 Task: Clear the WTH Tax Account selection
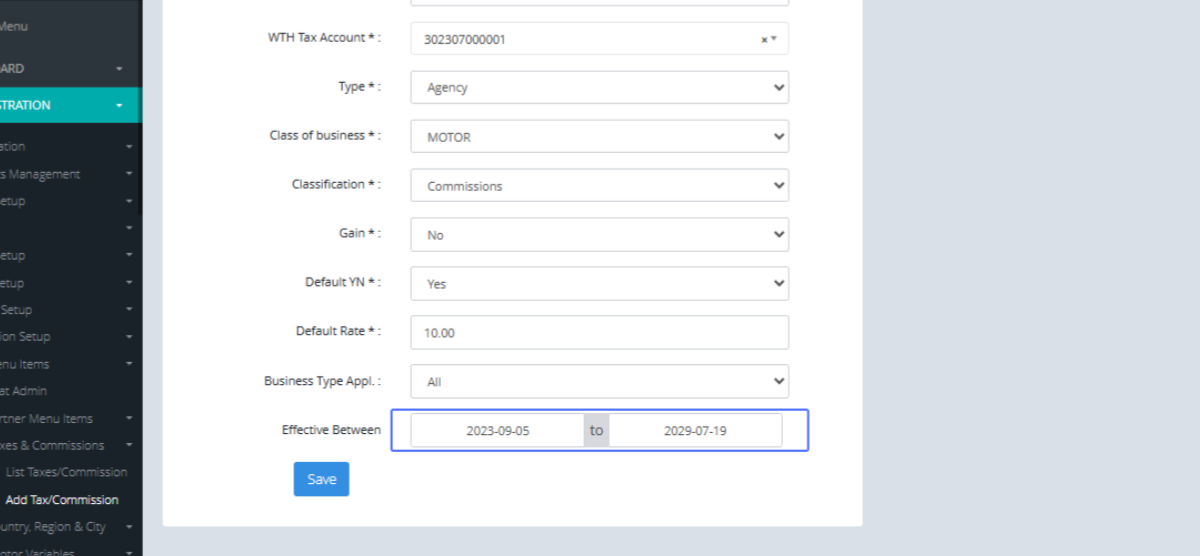[764, 40]
